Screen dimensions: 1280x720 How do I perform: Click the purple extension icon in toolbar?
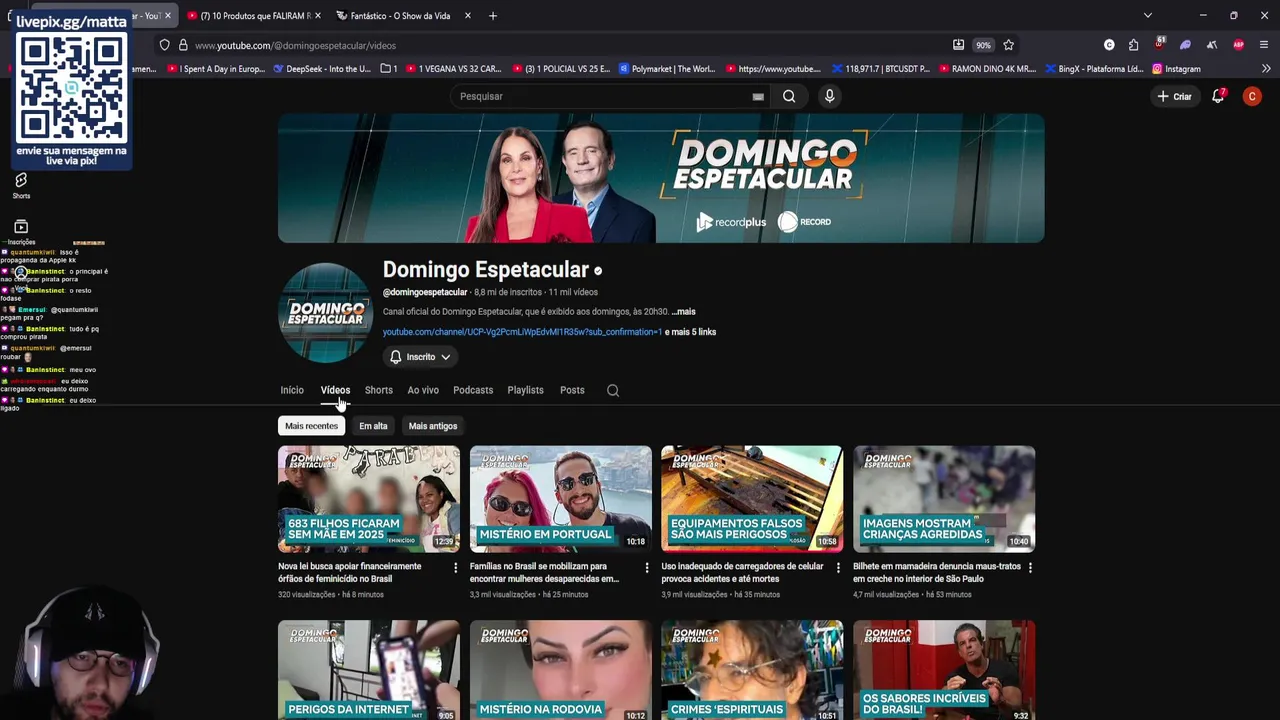pyautogui.click(x=1185, y=45)
